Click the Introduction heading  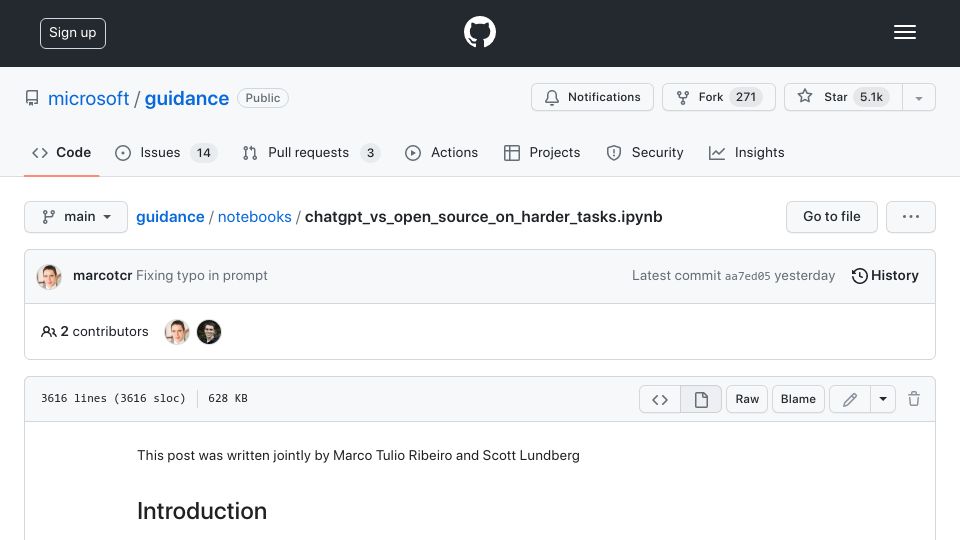click(202, 511)
